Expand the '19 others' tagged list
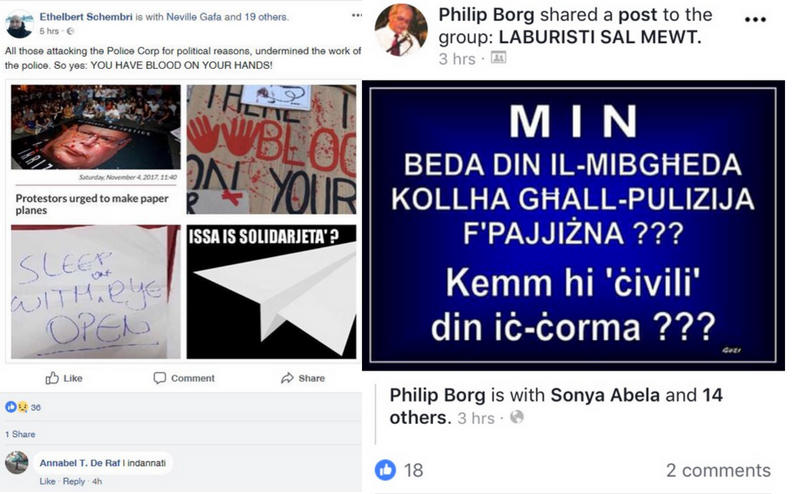The width and height of the screenshot is (793, 494). click(266, 17)
